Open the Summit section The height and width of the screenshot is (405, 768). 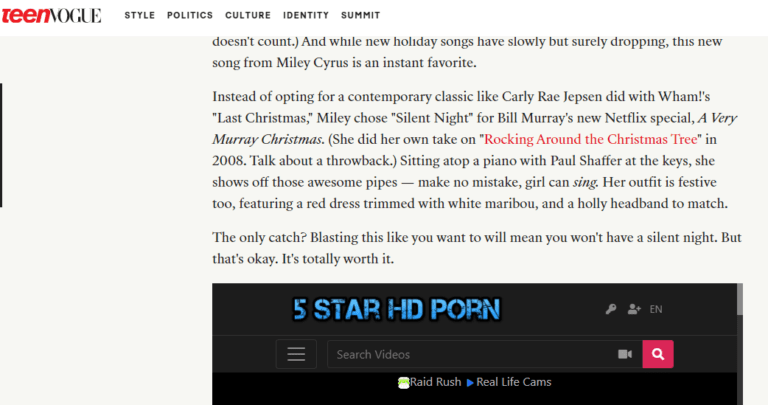pos(360,15)
